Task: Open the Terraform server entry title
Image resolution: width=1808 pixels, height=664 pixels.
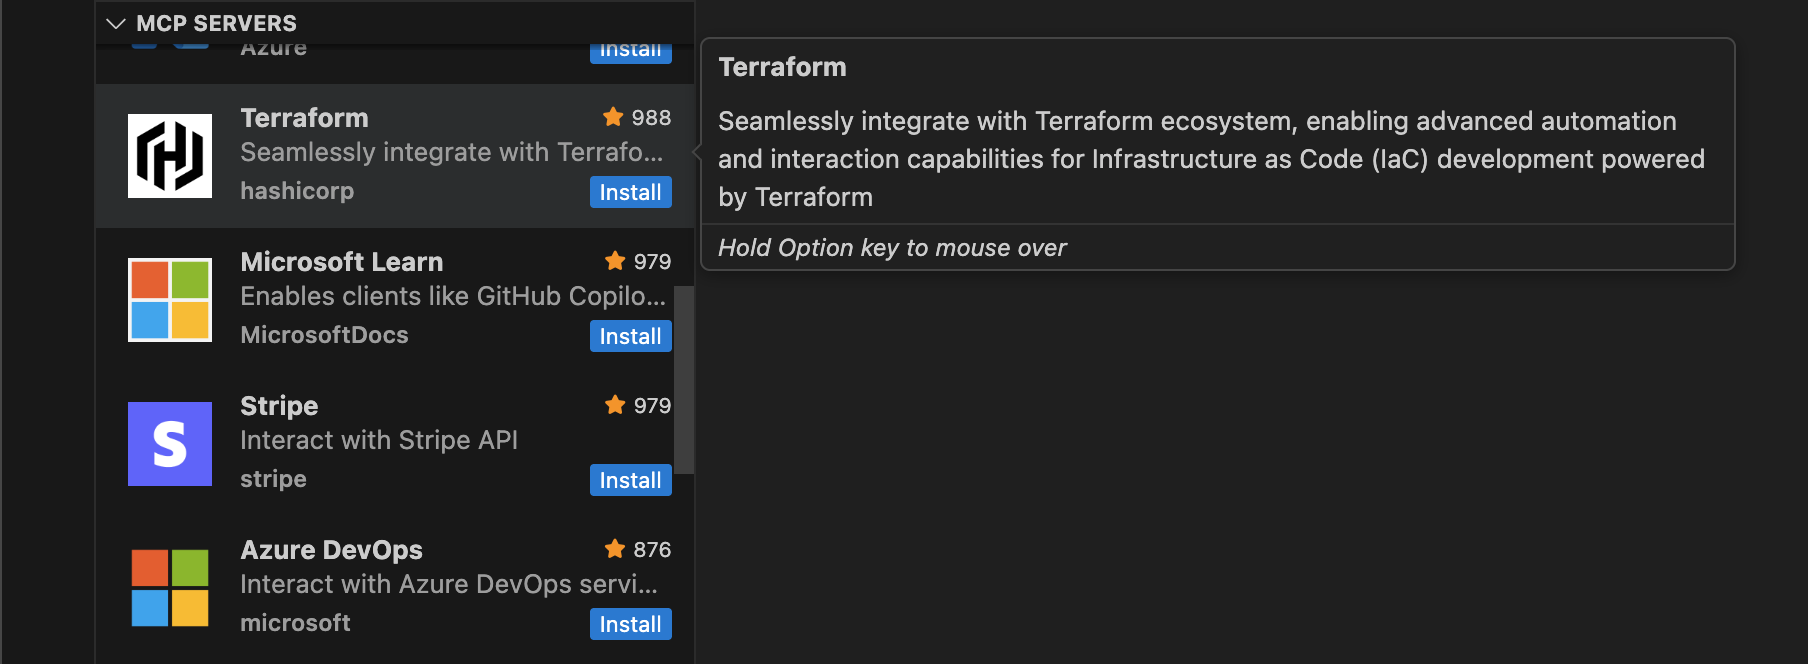Action: click(304, 118)
